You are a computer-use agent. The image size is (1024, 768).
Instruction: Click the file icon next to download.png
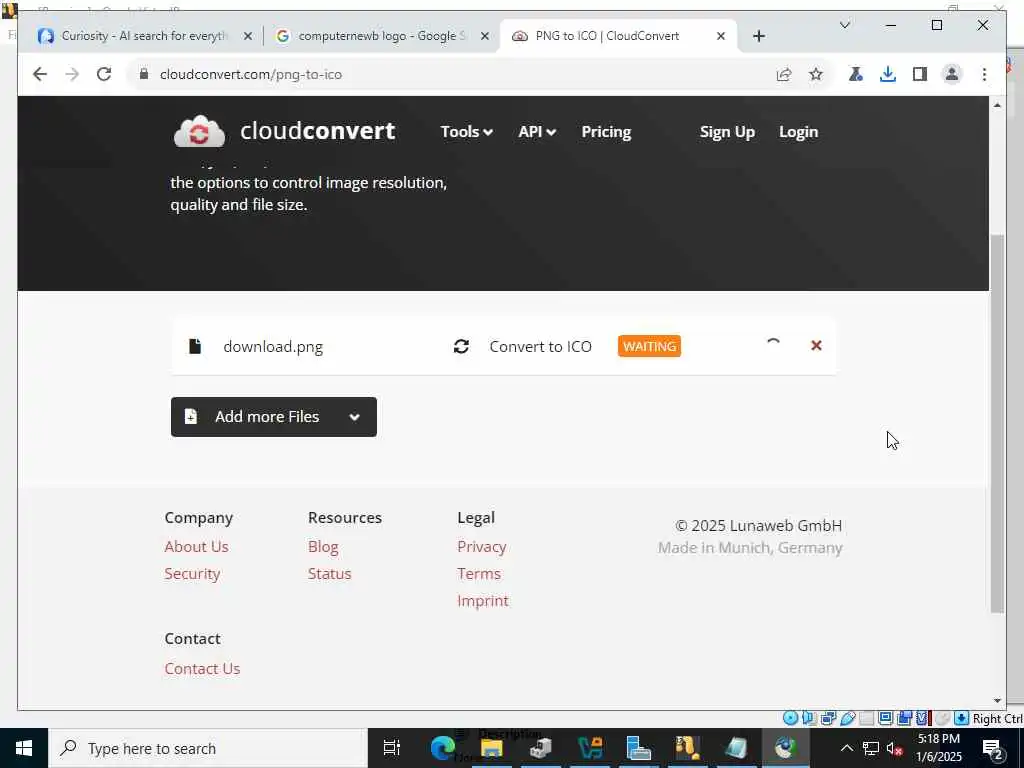pyautogui.click(x=195, y=346)
